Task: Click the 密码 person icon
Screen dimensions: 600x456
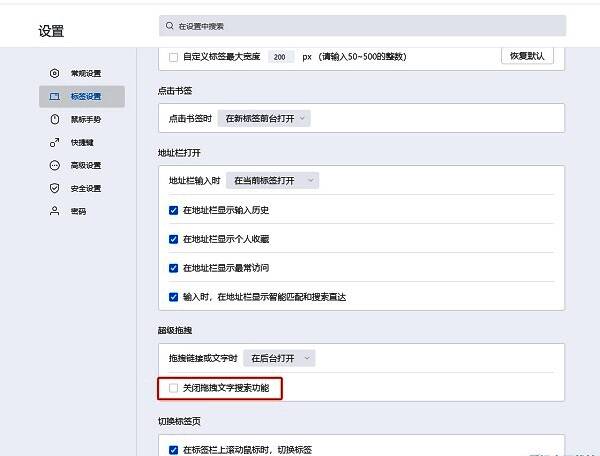Action: [x=55, y=211]
